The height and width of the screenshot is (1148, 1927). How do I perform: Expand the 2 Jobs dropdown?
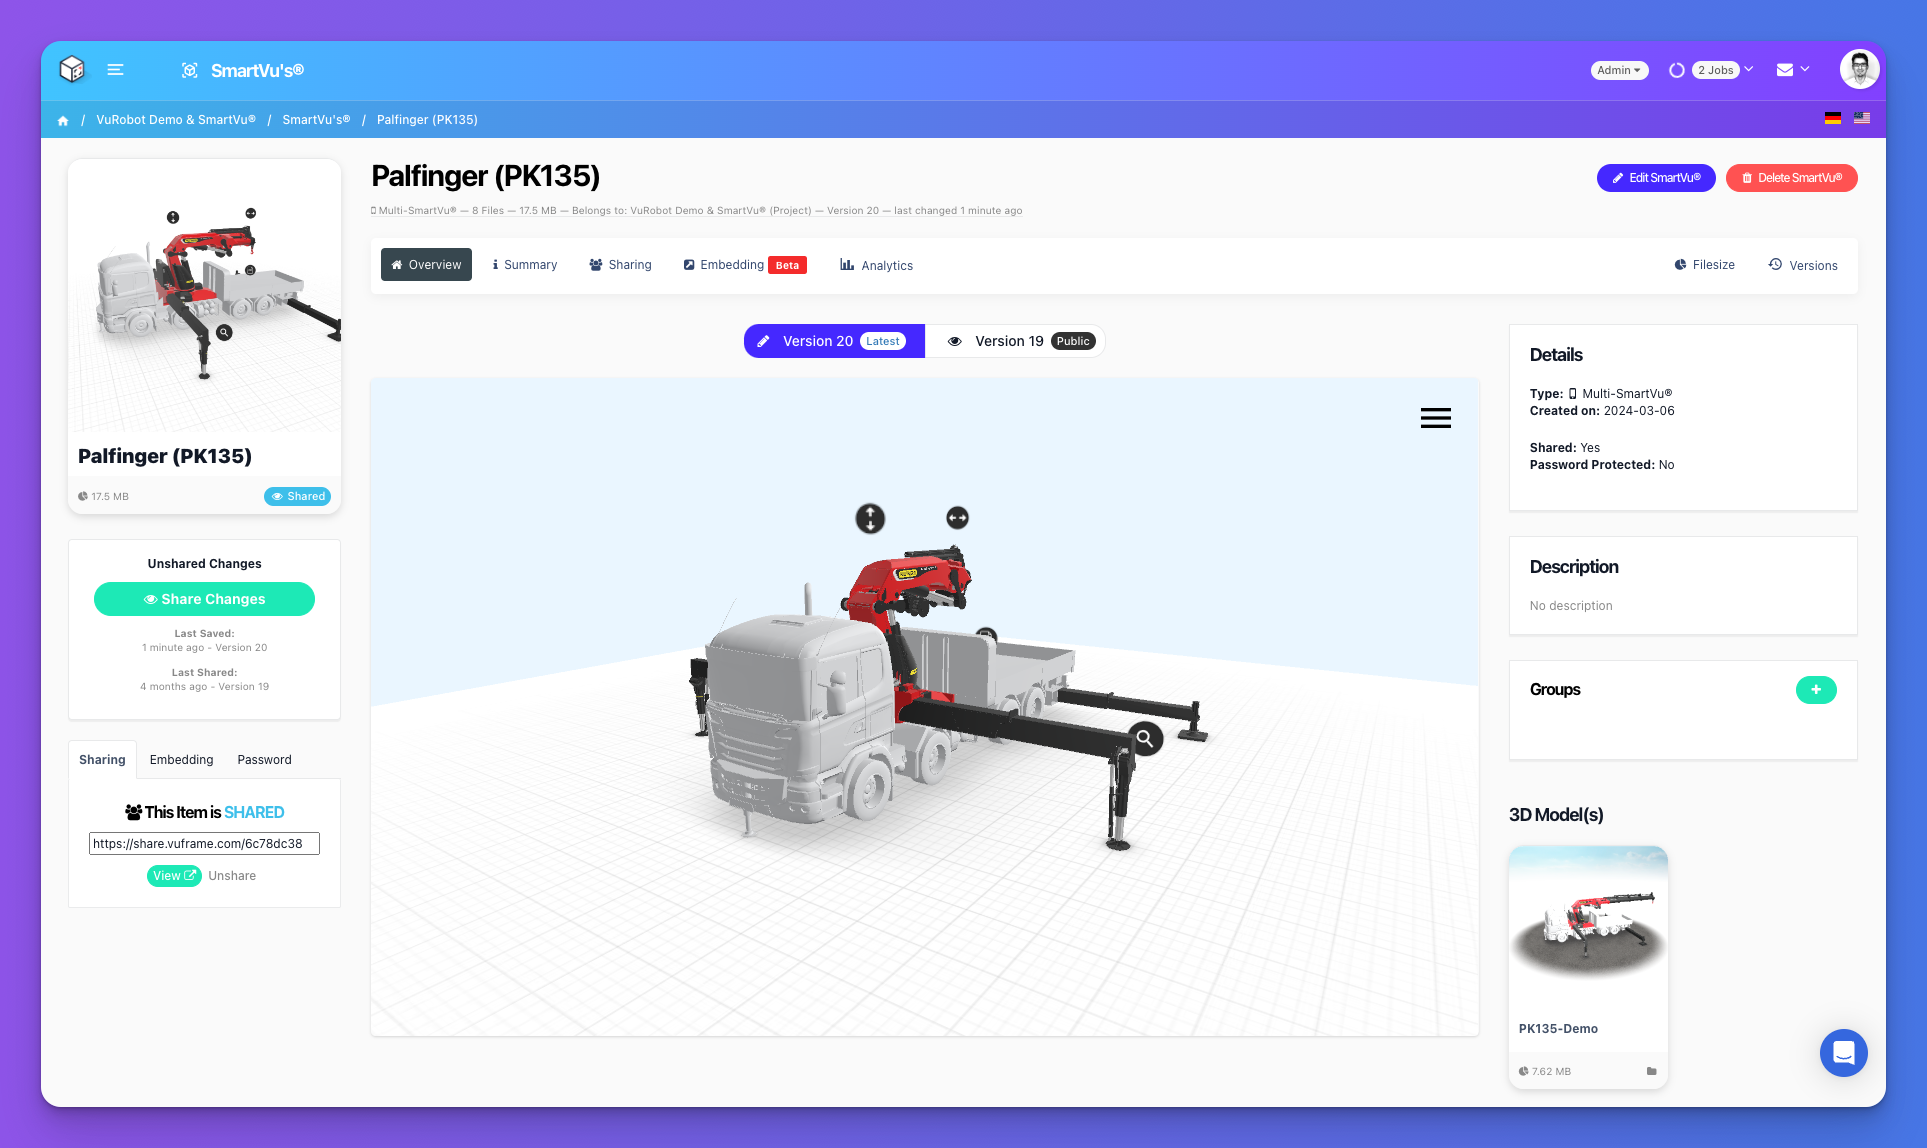point(1723,70)
